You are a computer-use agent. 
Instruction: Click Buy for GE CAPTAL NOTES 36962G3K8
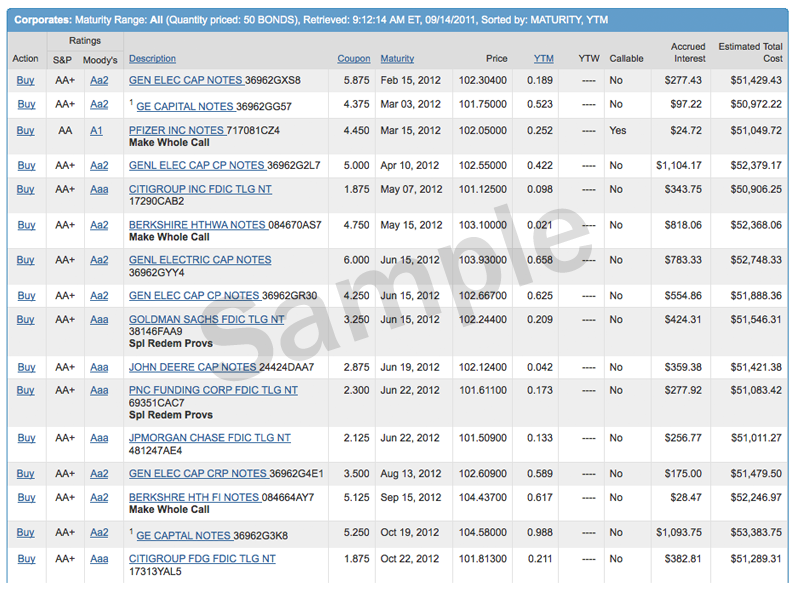(x=25, y=532)
